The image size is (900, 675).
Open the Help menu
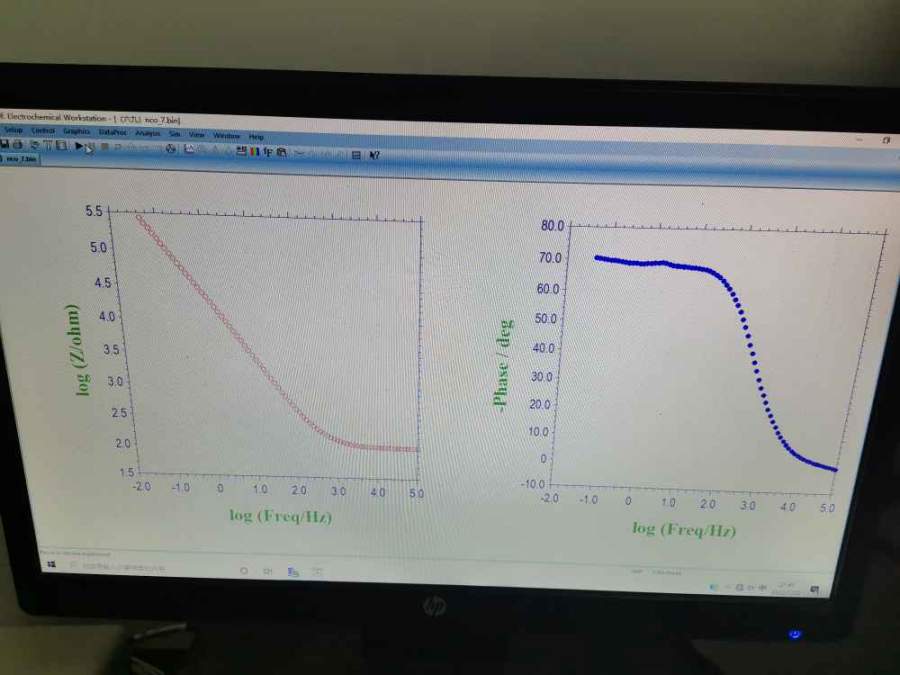point(256,137)
